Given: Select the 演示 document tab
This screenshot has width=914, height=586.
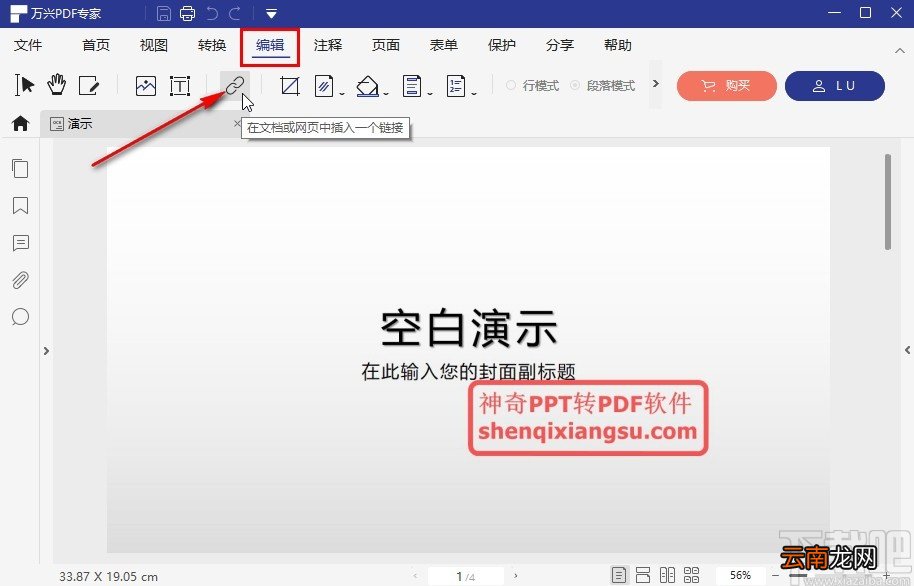Looking at the screenshot, I should point(140,124).
